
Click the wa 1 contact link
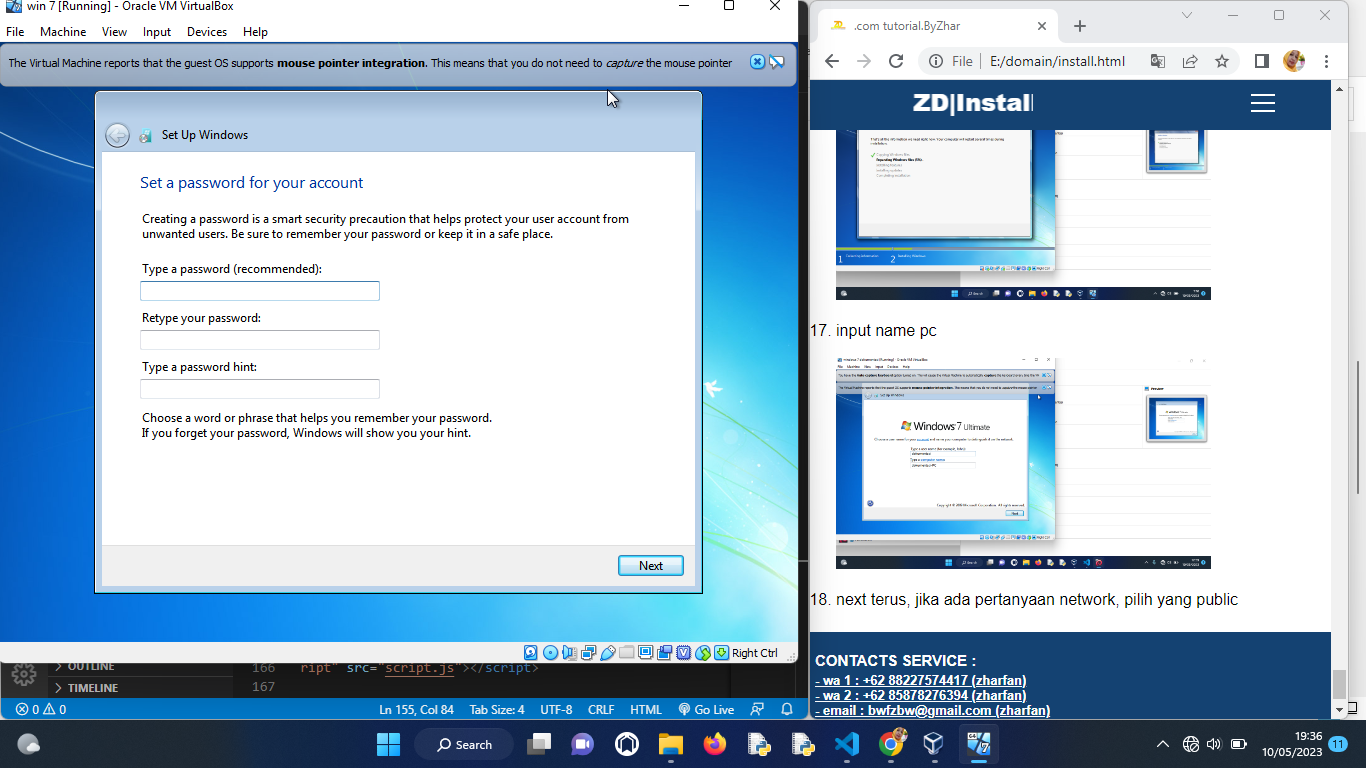920,680
